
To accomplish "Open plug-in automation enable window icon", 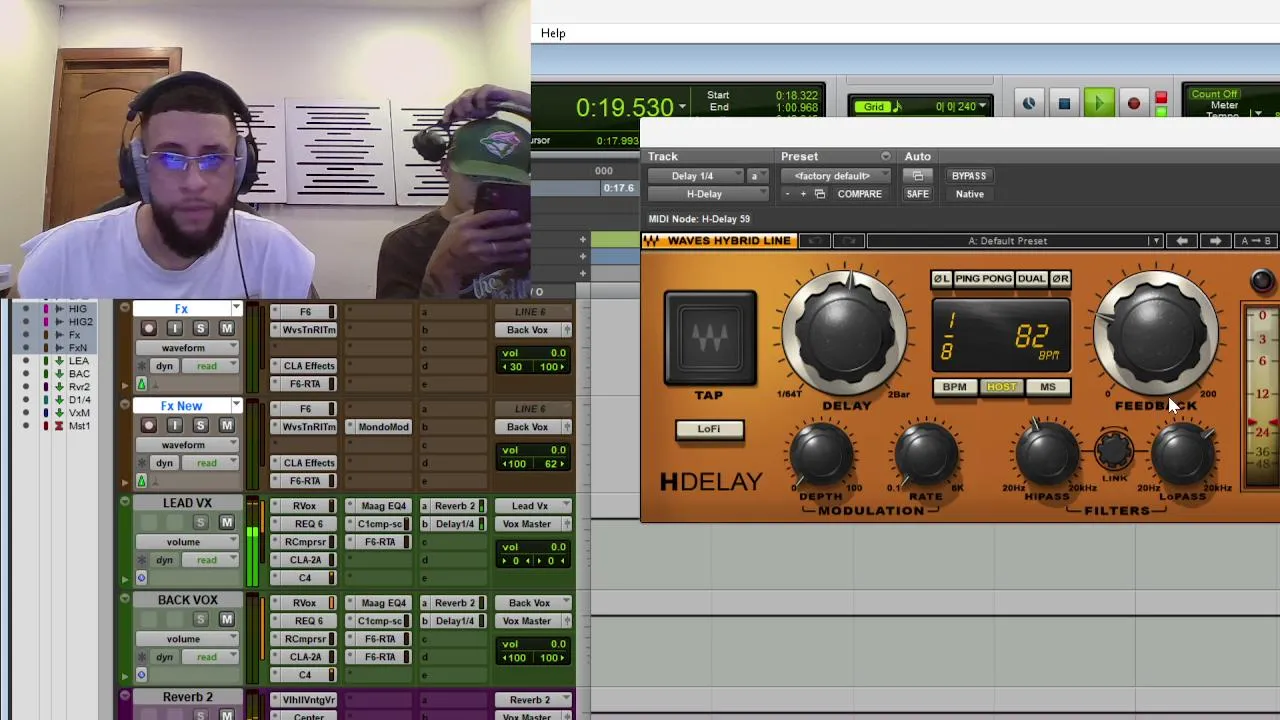I will 918,176.
